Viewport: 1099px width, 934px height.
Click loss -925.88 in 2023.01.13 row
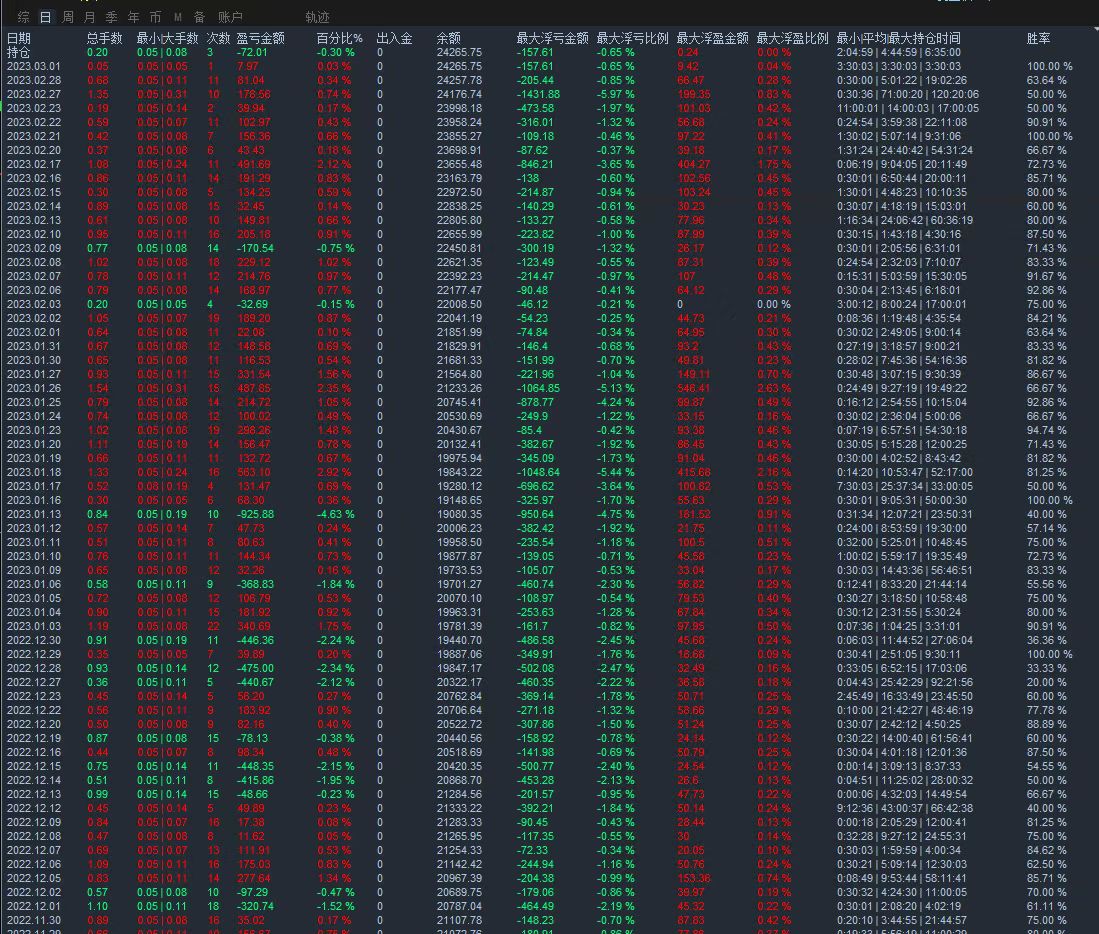[x=255, y=514]
